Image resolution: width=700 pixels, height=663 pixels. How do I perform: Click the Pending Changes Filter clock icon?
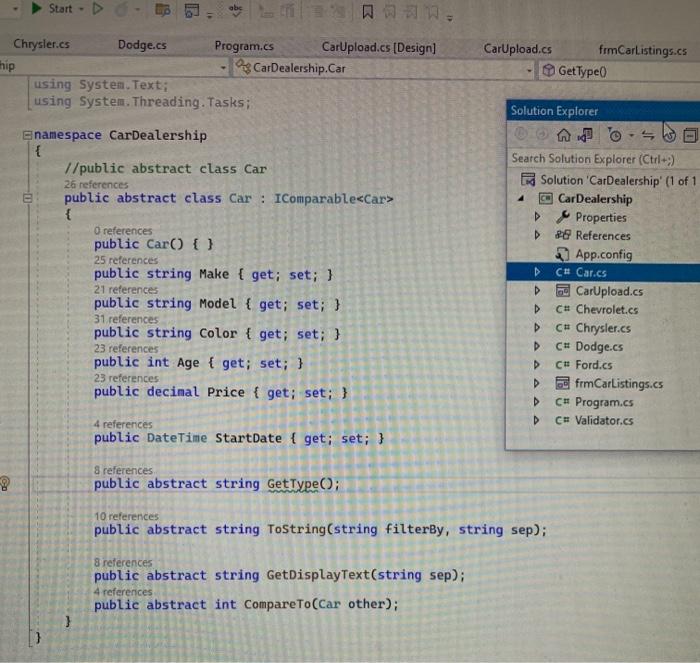click(x=615, y=135)
